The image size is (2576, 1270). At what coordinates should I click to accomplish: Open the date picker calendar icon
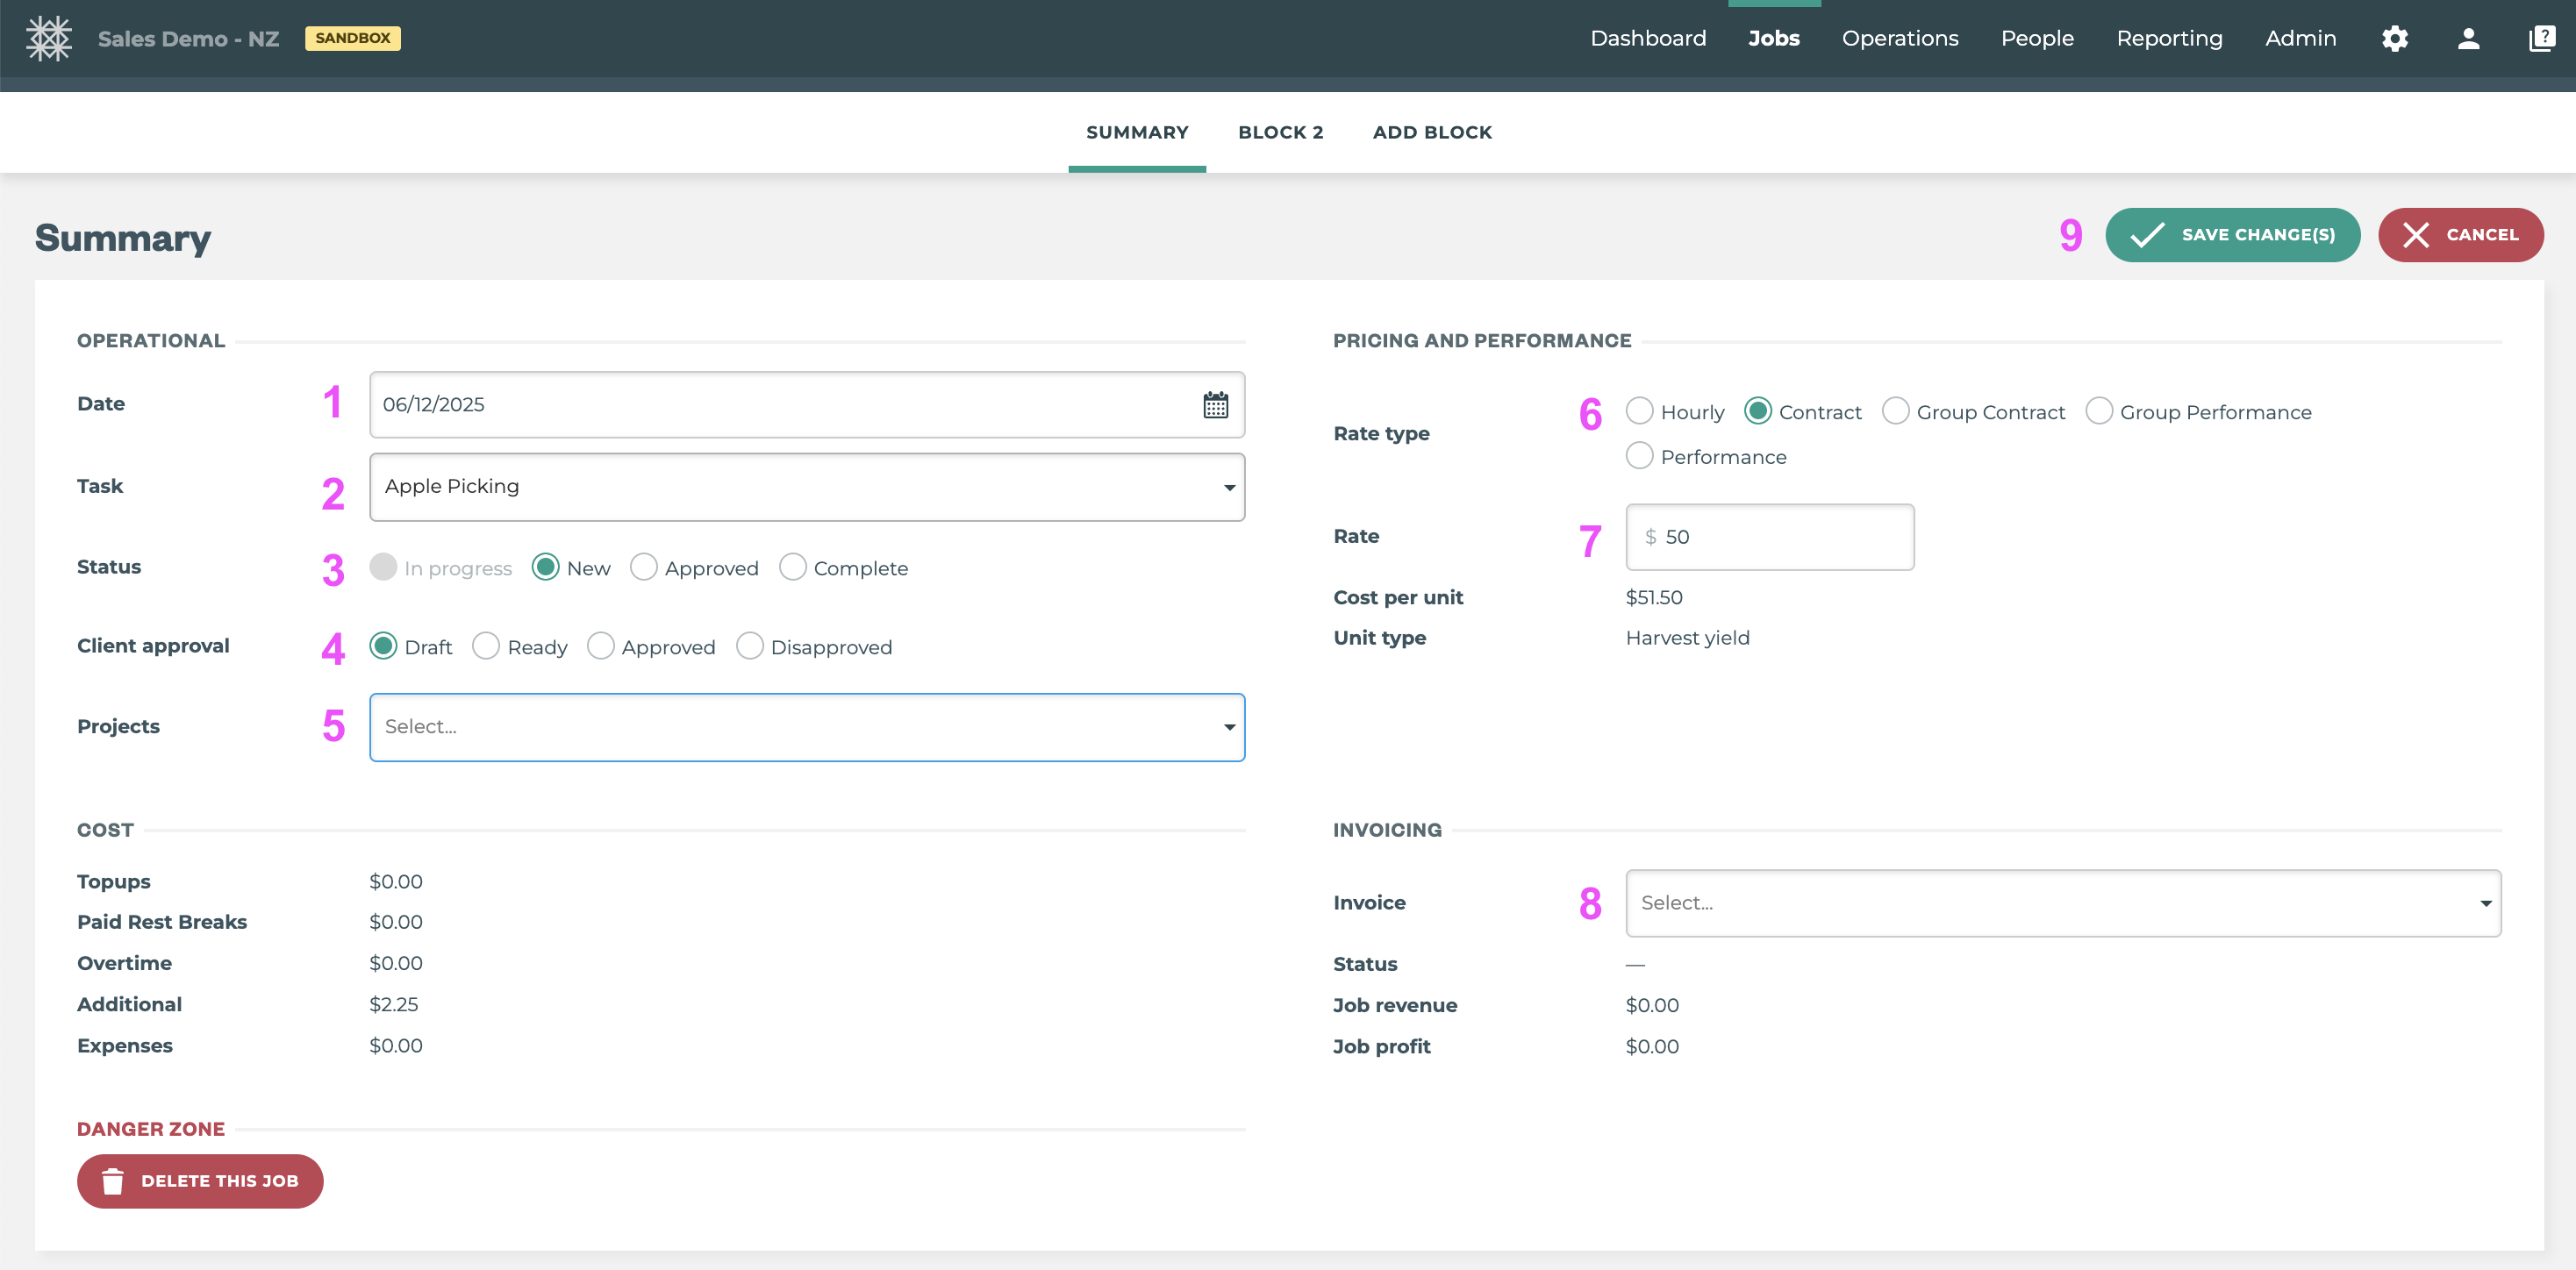(1215, 405)
